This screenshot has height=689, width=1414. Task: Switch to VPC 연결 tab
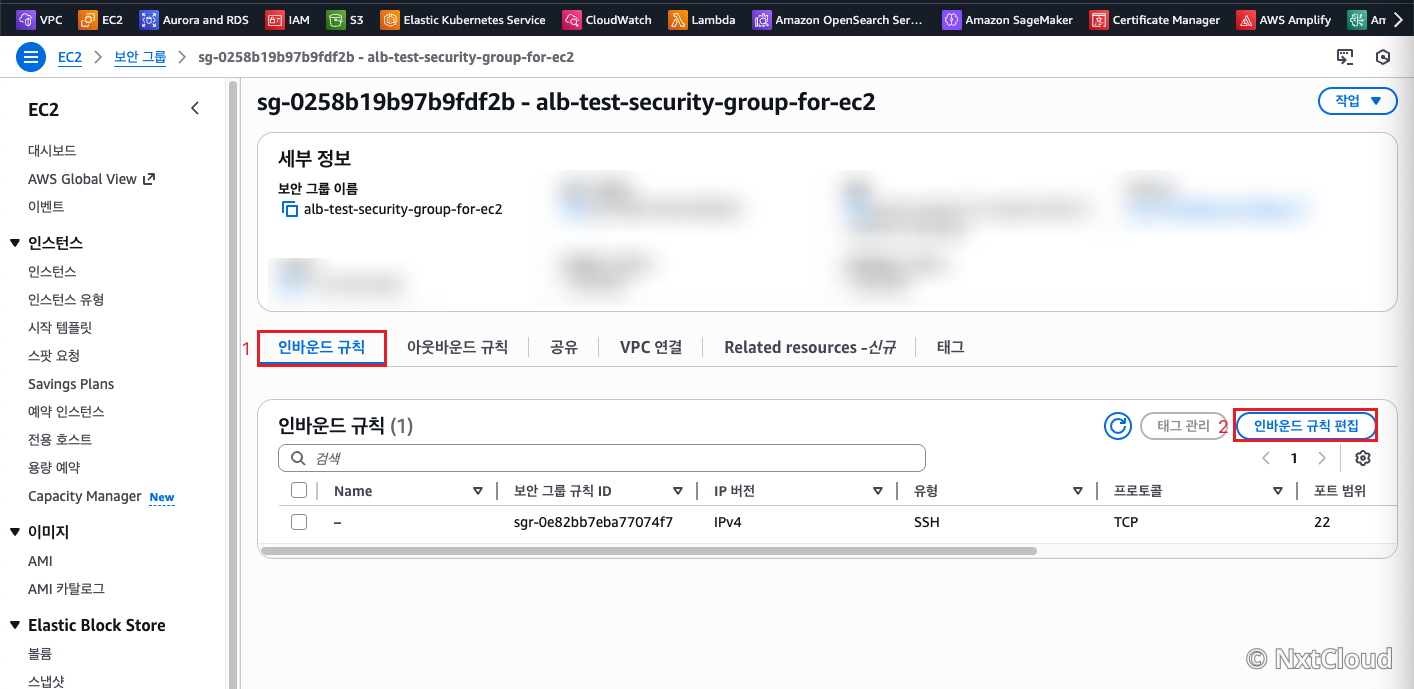pos(651,348)
